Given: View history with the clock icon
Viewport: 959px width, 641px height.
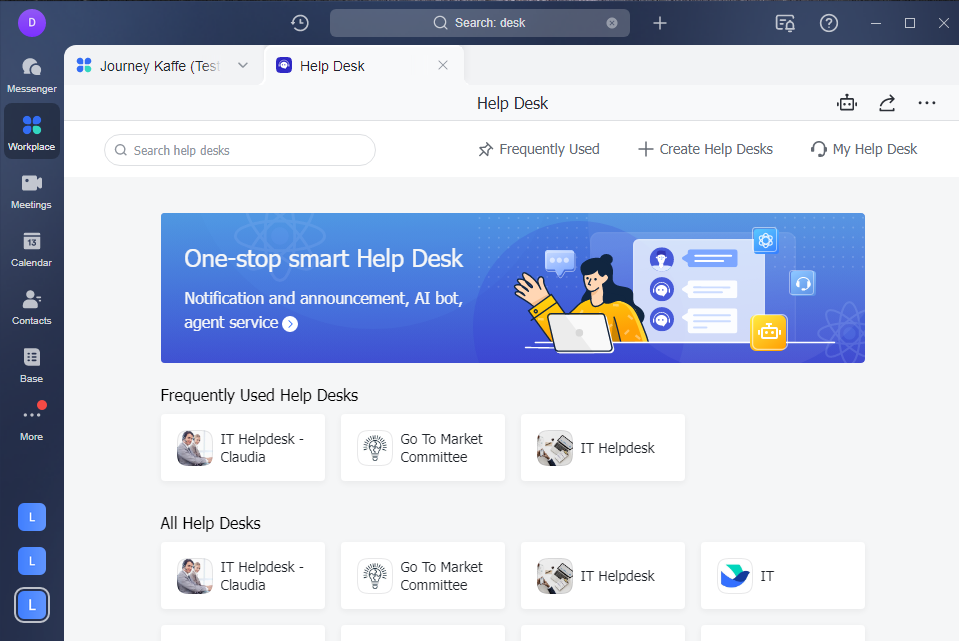Looking at the screenshot, I should tap(299, 22).
